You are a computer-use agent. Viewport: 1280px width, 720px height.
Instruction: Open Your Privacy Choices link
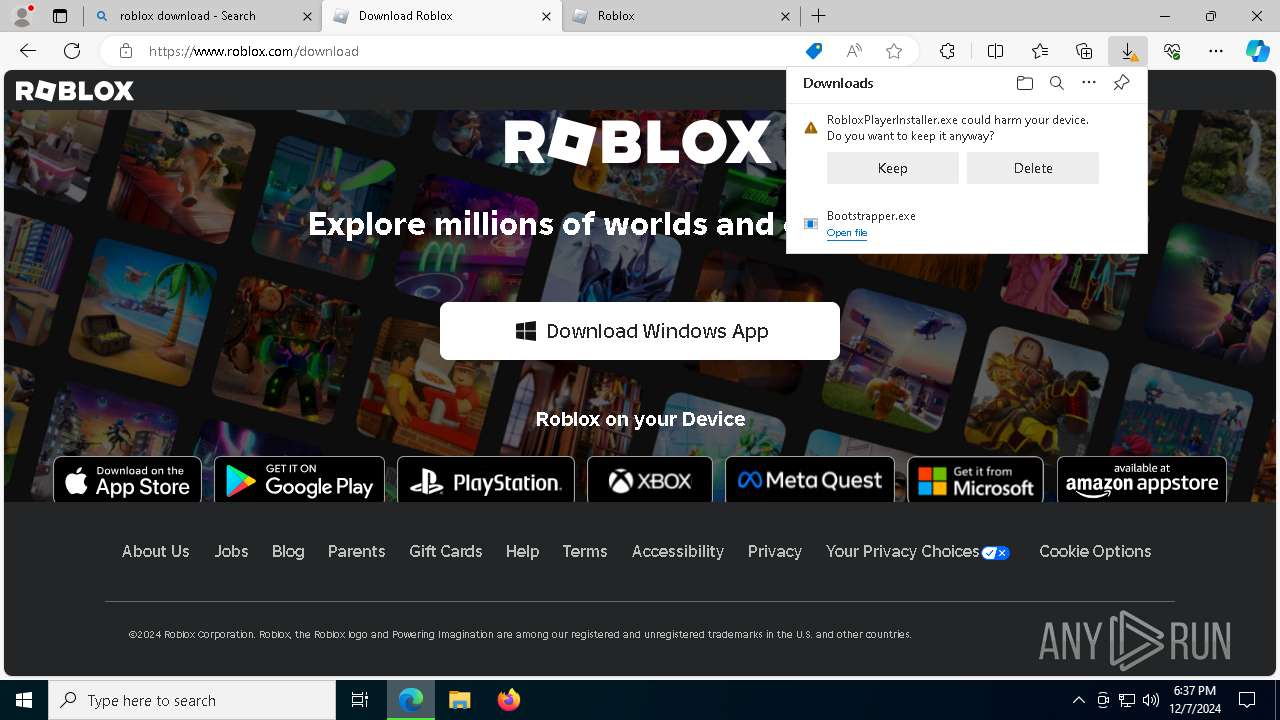[x=918, y=551]
